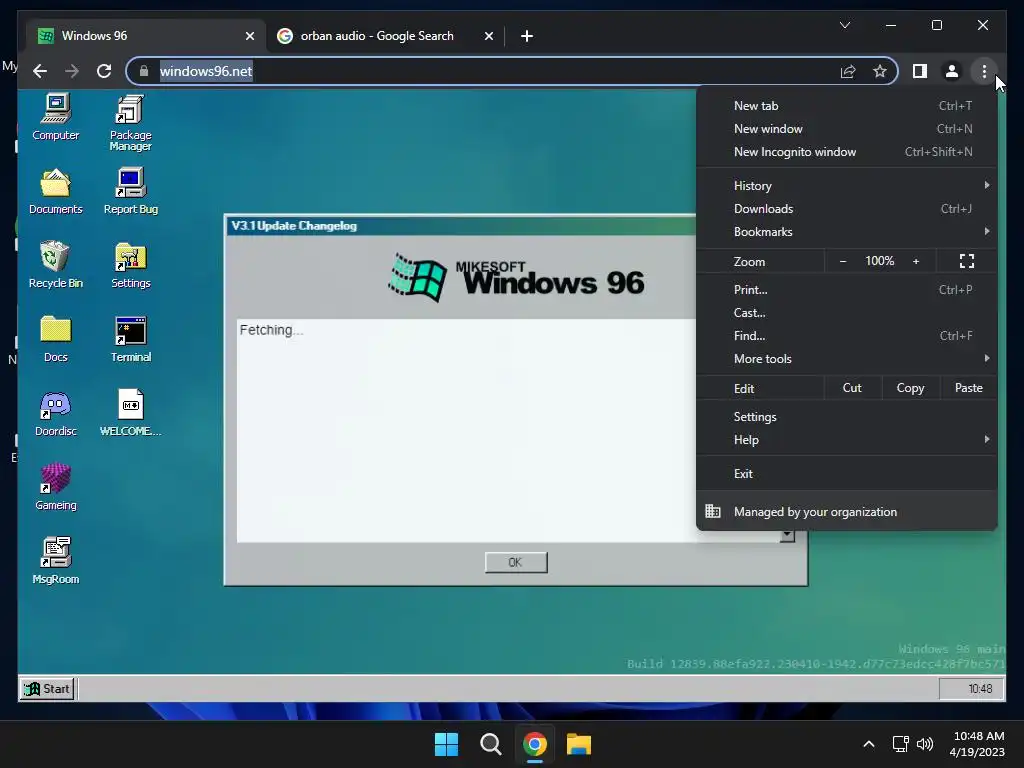Click OK in the Changelog dialog
Viewport: 1024px width, 768px height.
point(516,562)
